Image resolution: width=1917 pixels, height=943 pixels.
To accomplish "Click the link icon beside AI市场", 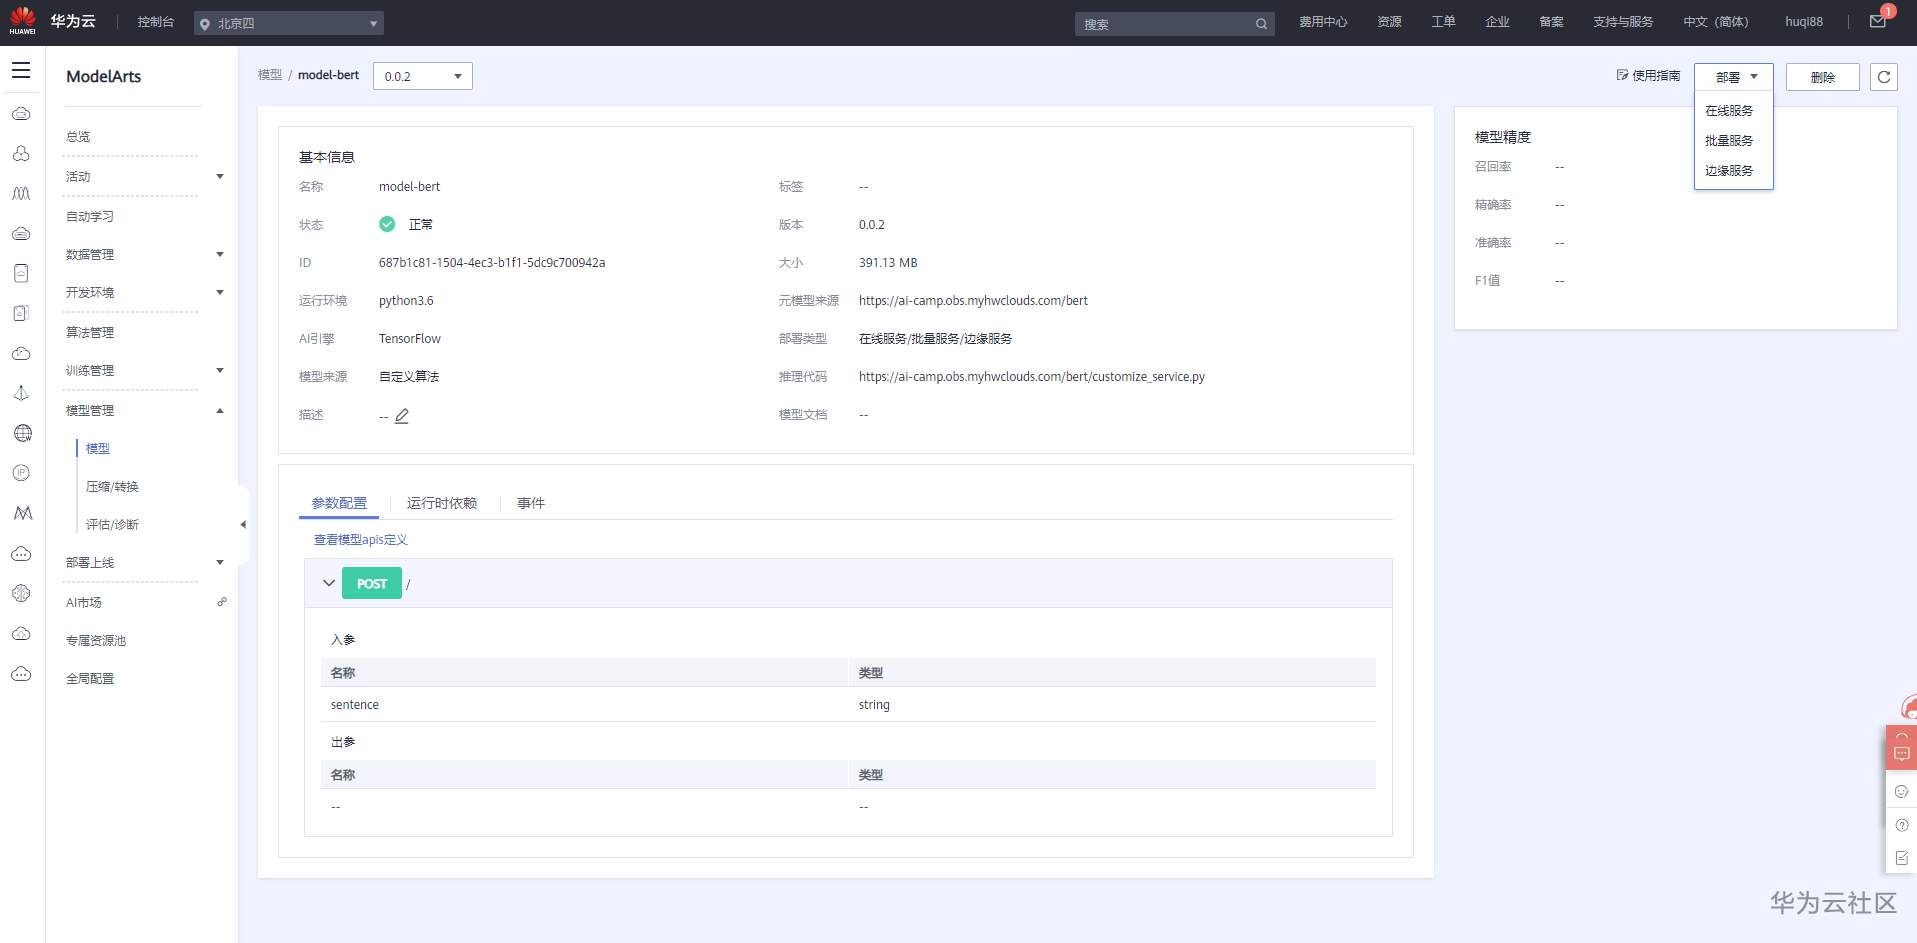I will pos(222,602).
